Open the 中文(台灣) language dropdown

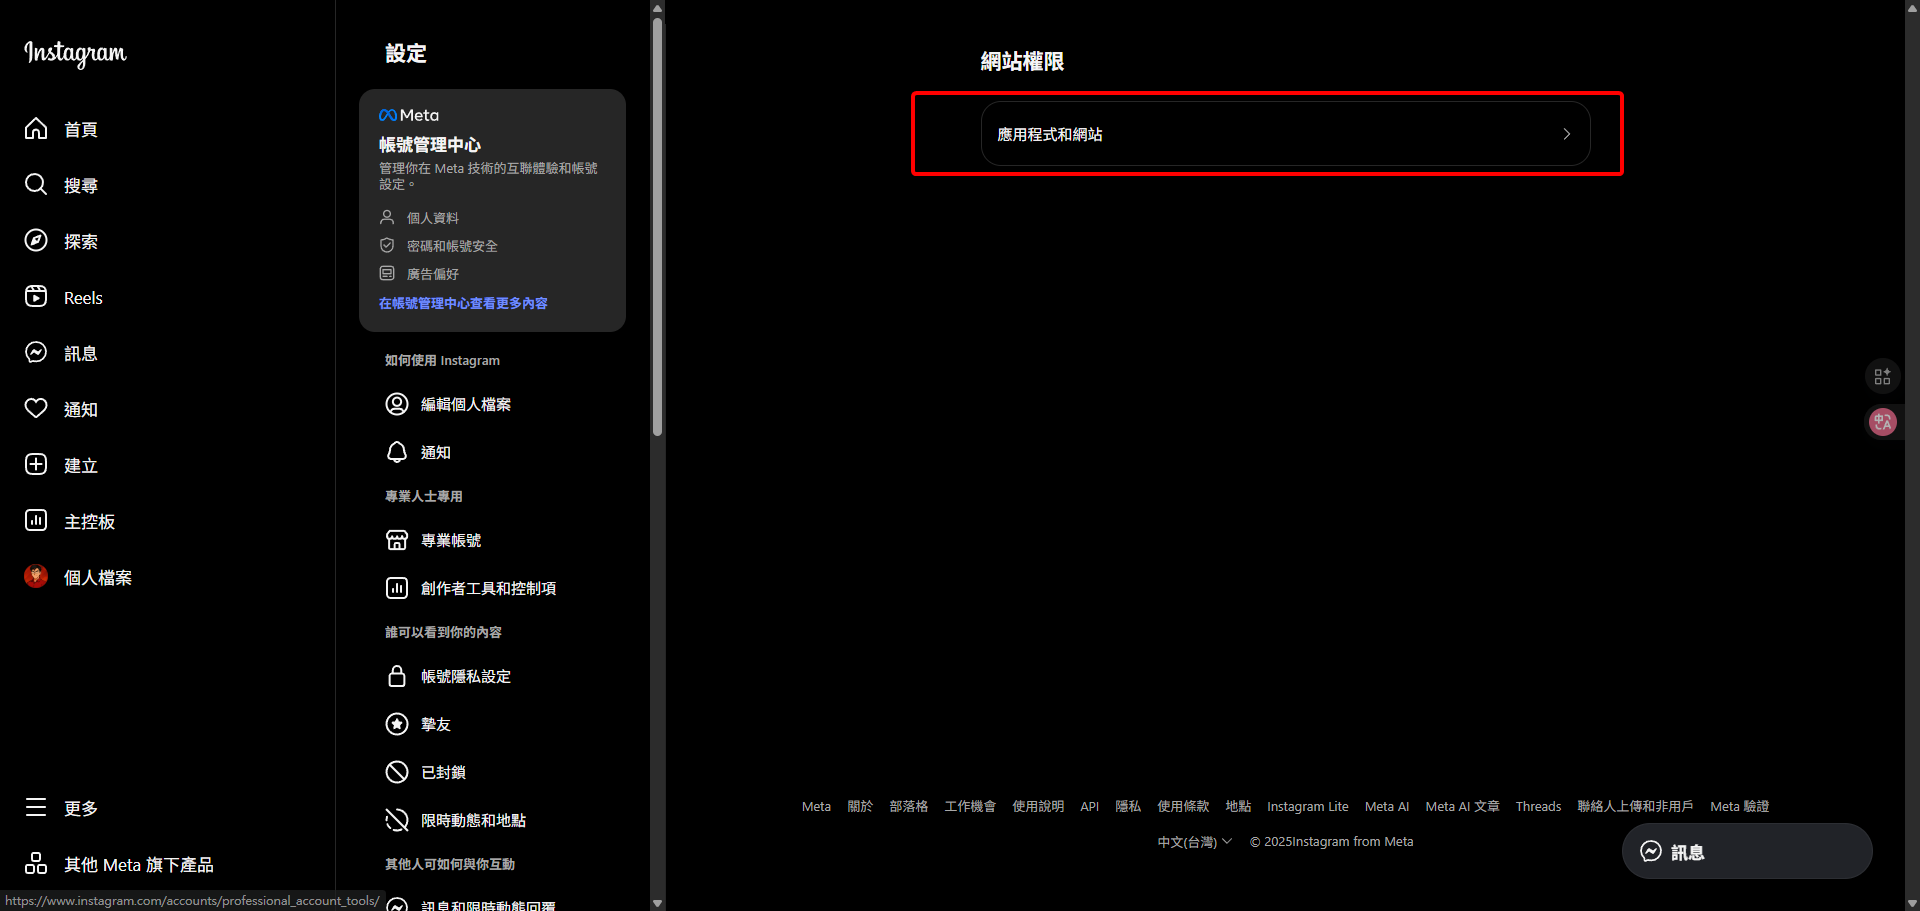tap(1194, 842)
